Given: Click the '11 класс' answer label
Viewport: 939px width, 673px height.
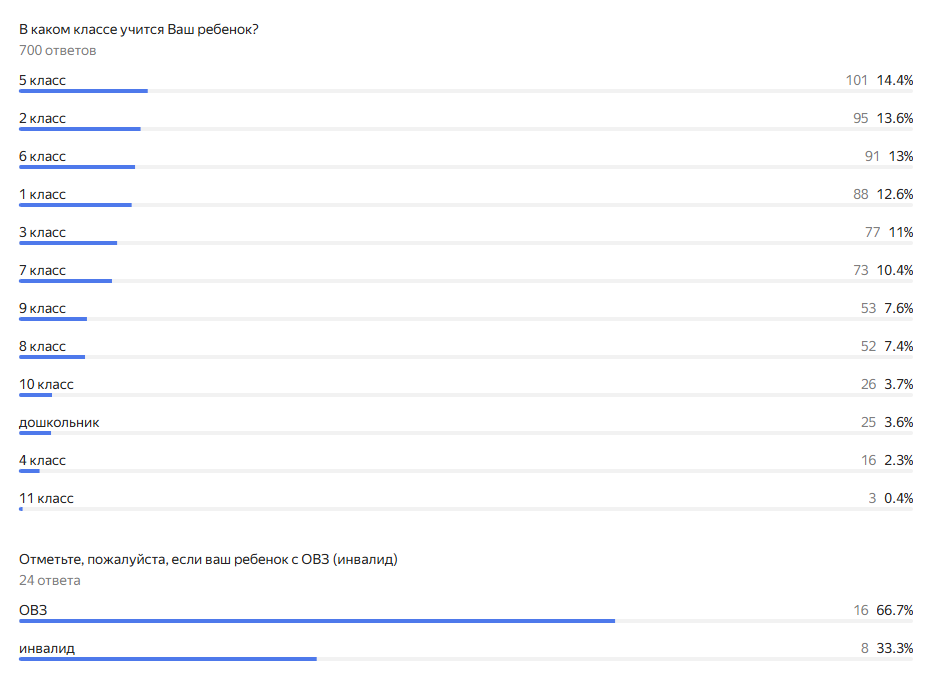Looking at the screenshot, I should [x=46, y=498].
